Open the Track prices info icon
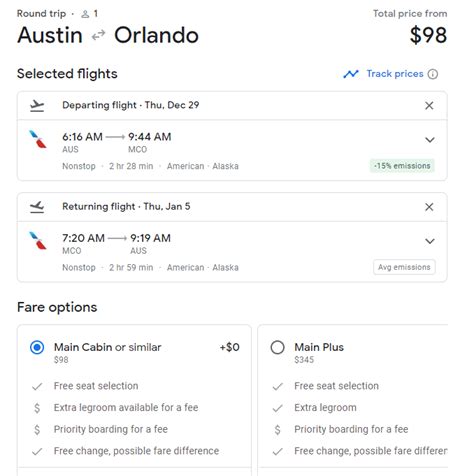 (433, 74)
